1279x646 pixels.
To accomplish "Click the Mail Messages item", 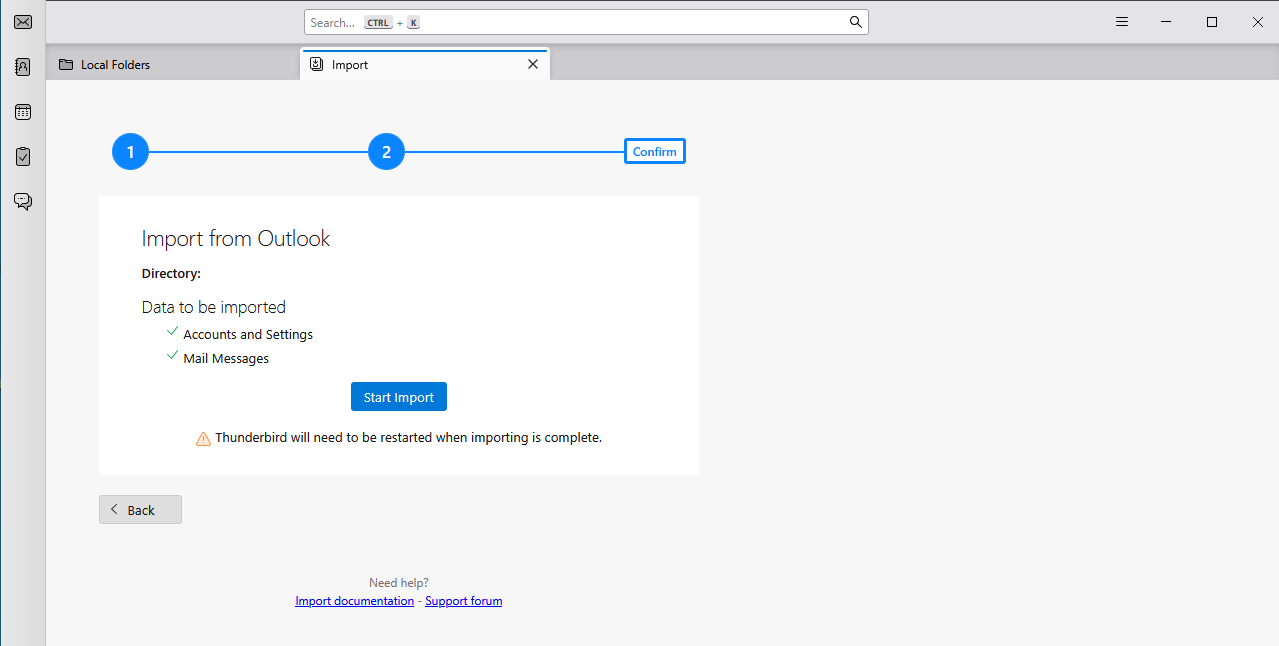I will pyautogui.click(x=226, y=358).
